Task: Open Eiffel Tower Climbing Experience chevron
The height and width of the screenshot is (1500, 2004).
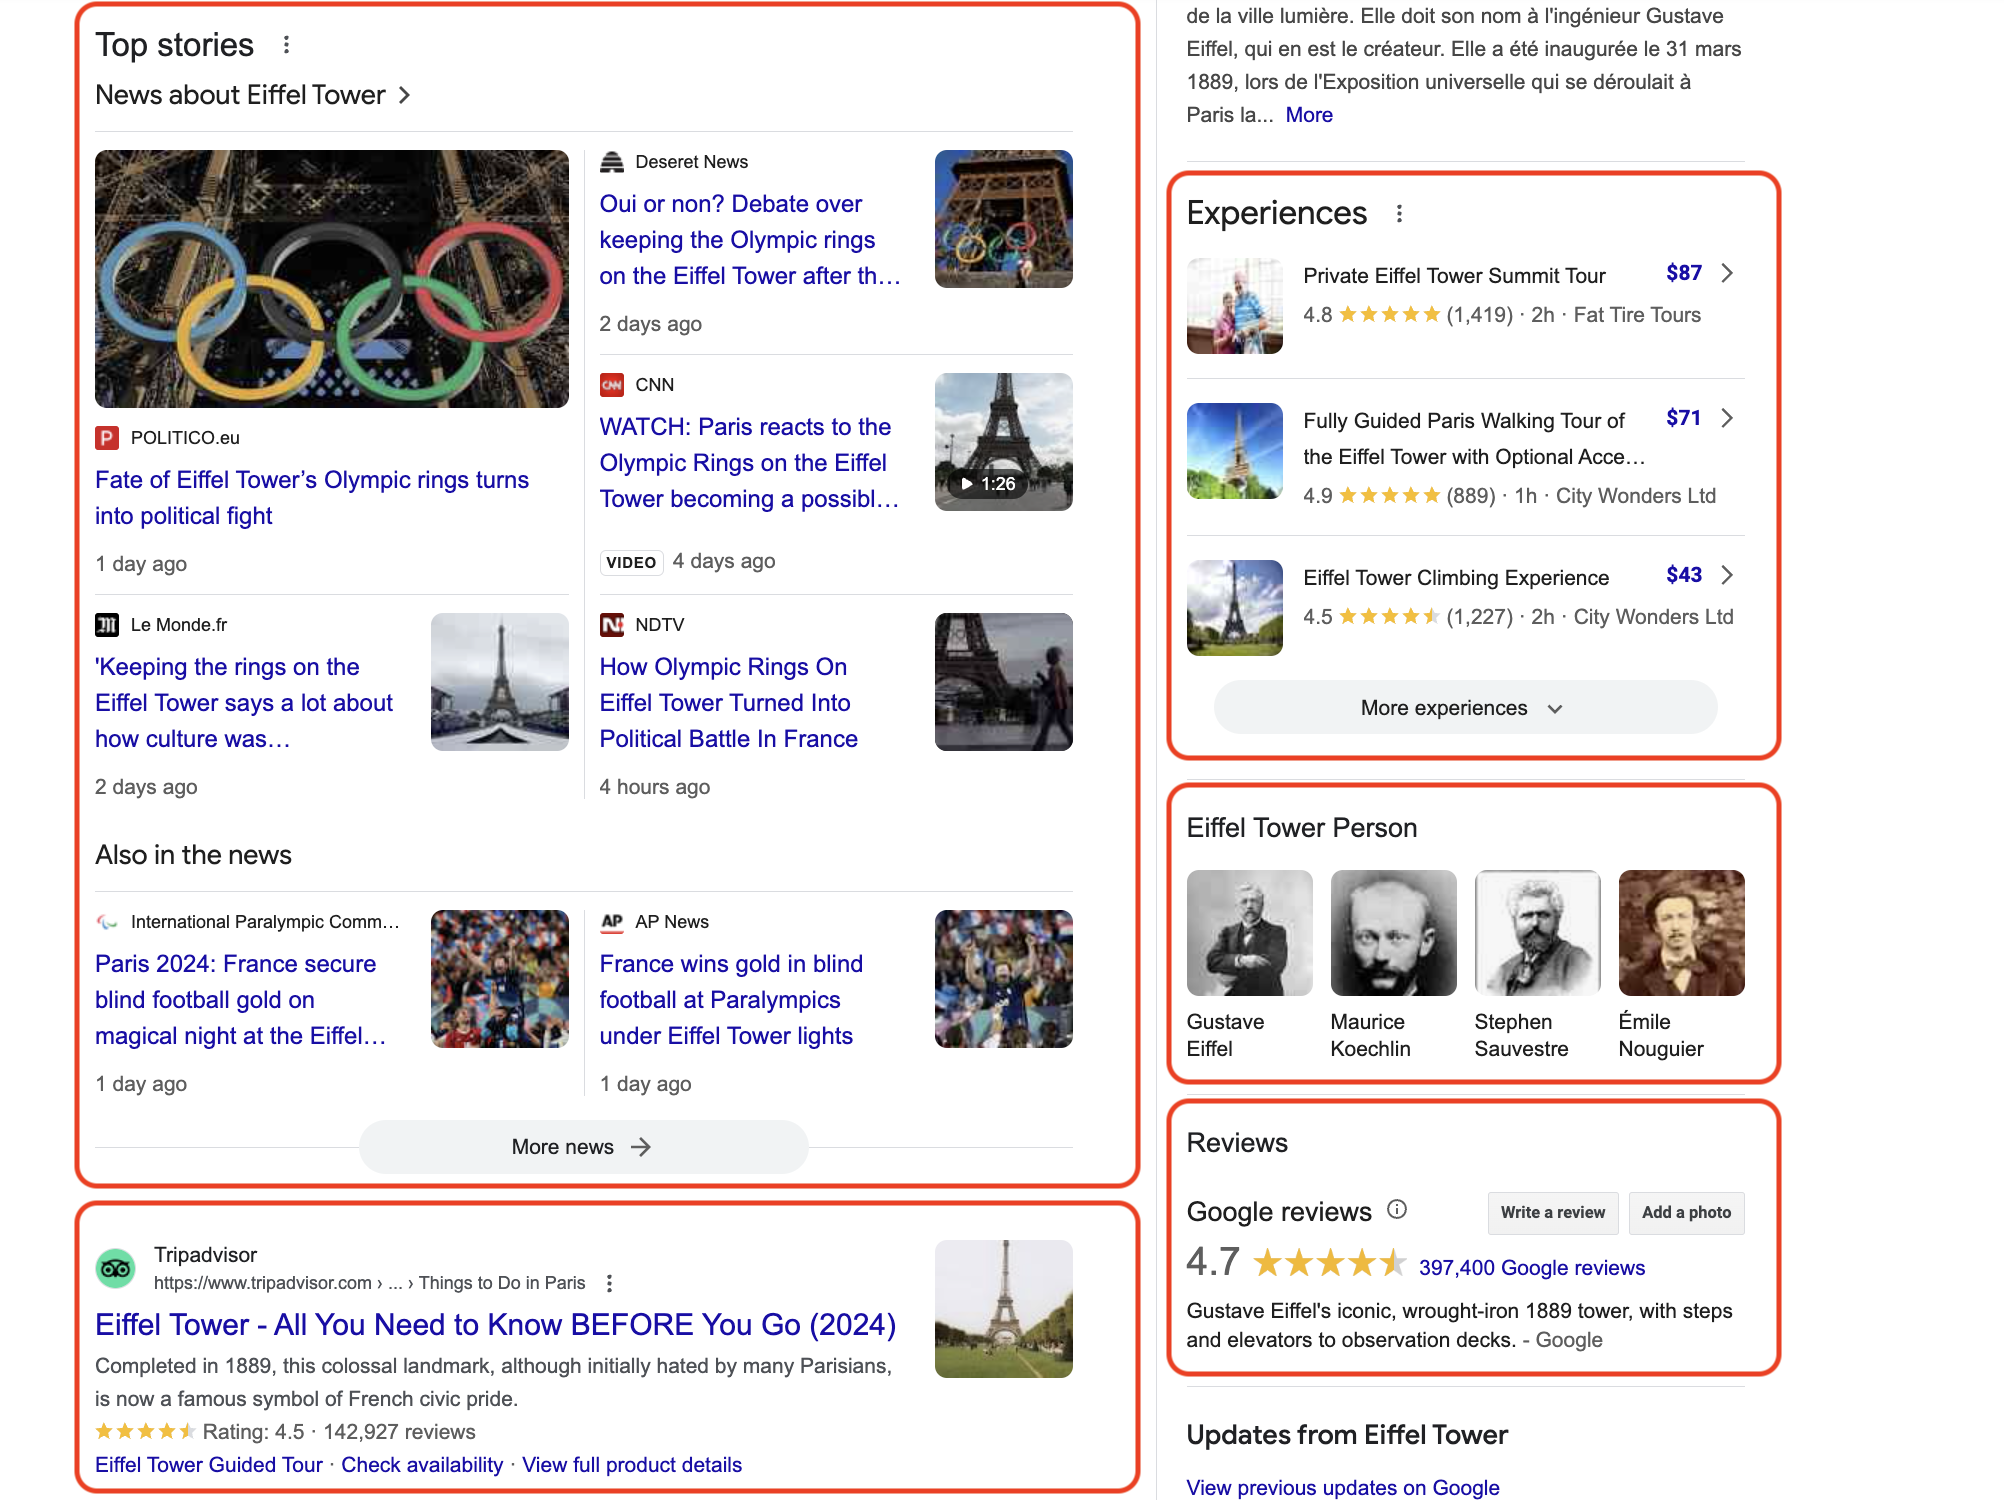Action: pos(1727,575)
